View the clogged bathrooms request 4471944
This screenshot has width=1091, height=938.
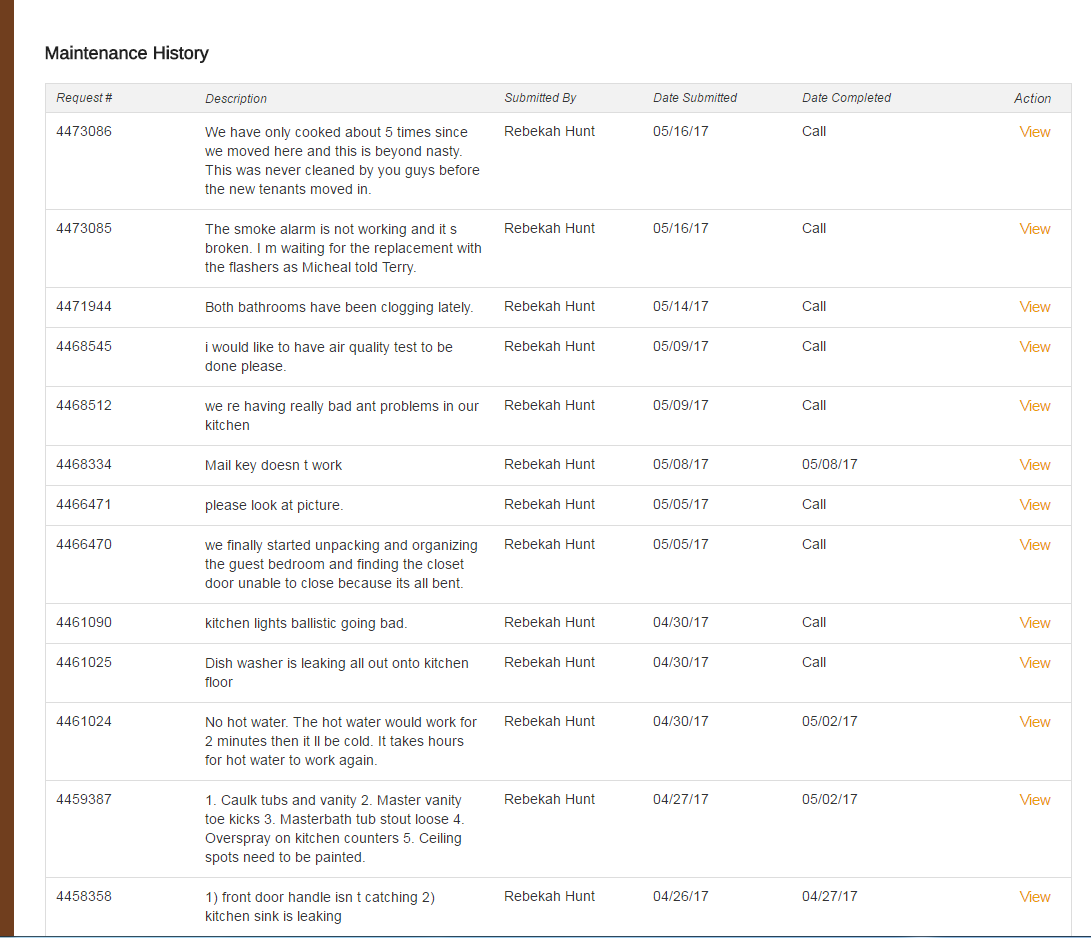click(1034, 307)
